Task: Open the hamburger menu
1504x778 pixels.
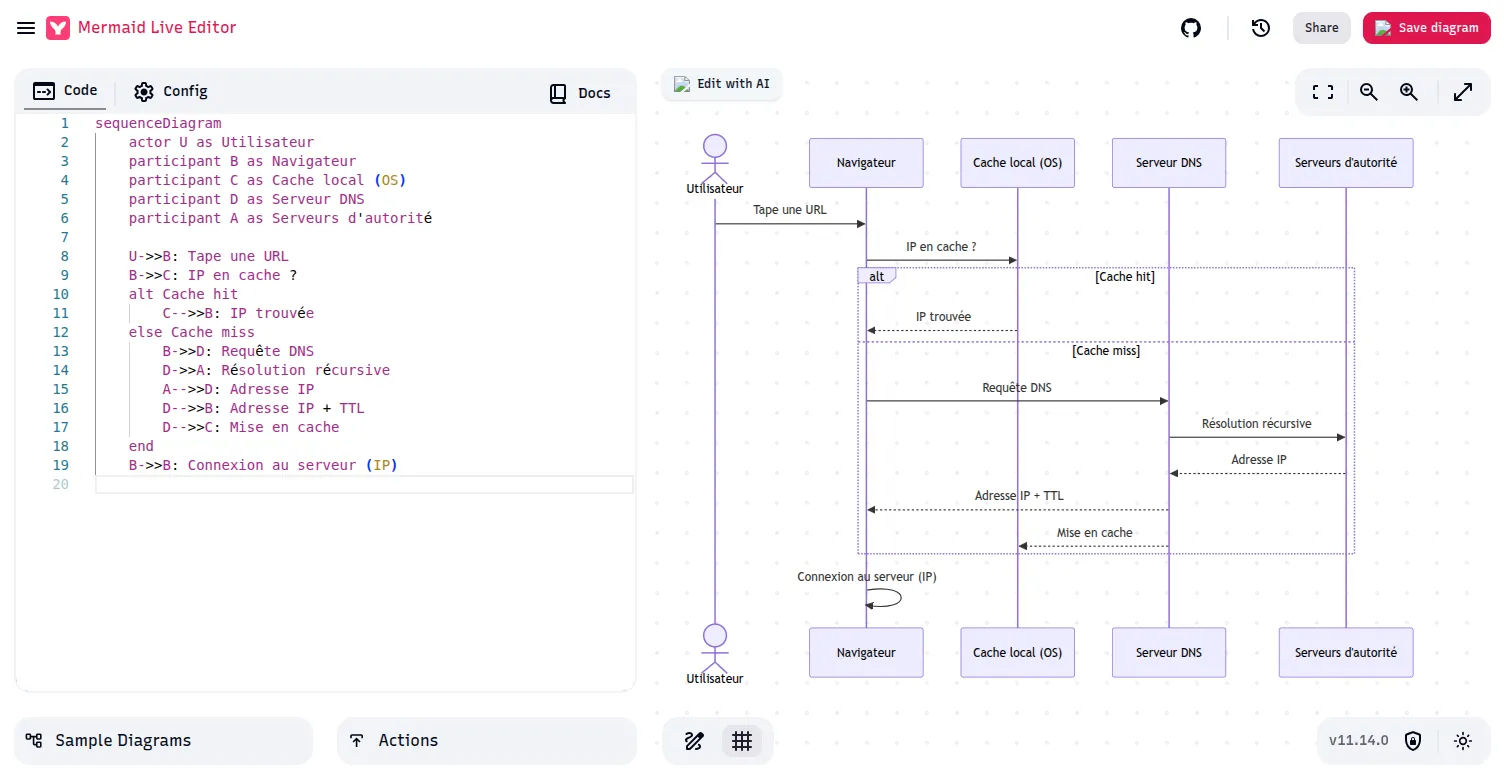Action: [26, 28]
